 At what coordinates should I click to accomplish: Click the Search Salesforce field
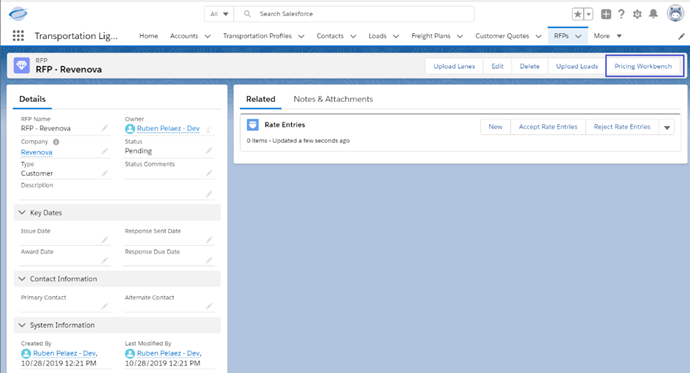coord(354,14)
